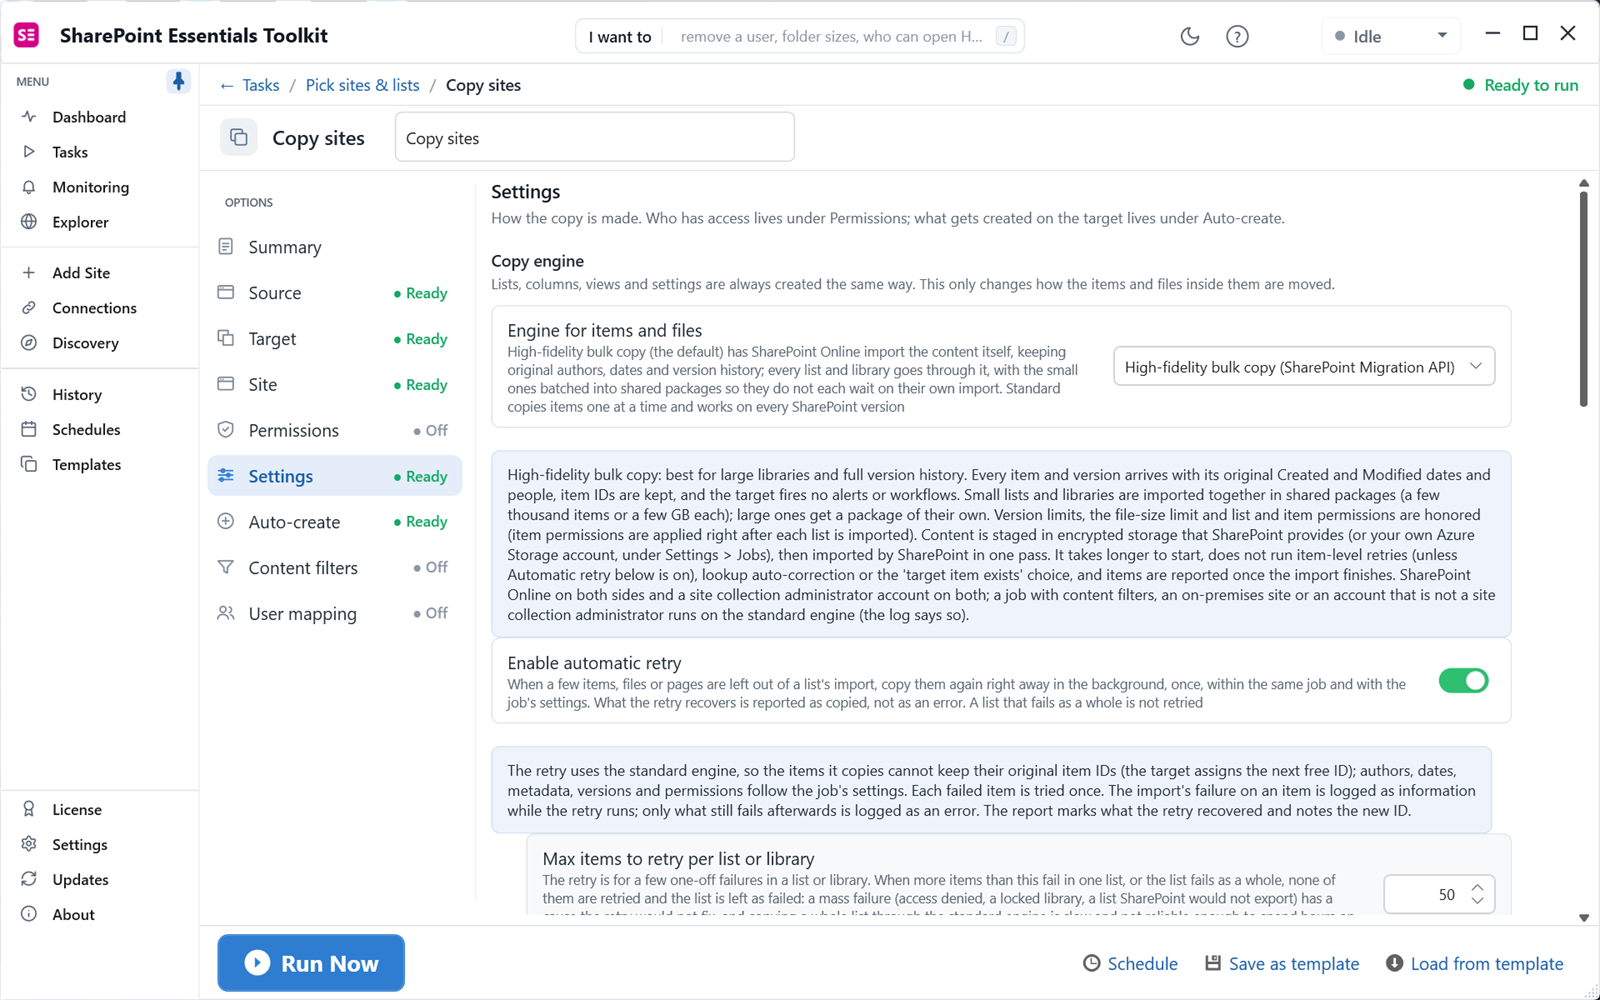Click the Schedule link

(1130, 963)
